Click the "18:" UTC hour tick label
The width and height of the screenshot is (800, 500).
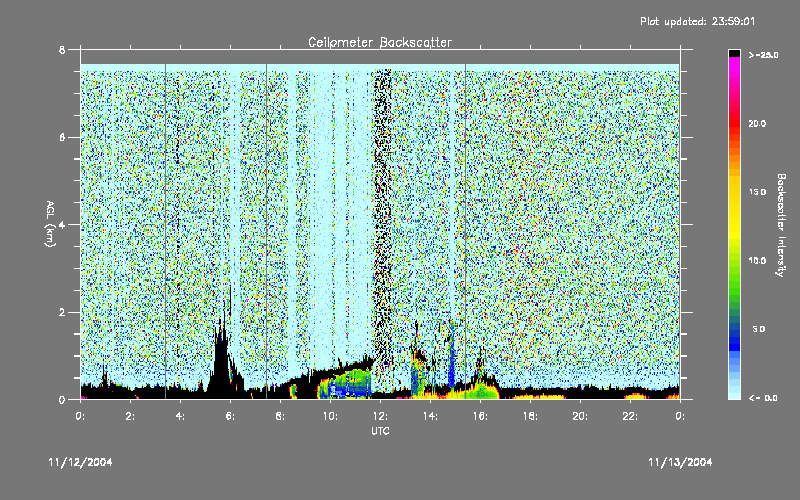tap(530, 416)
